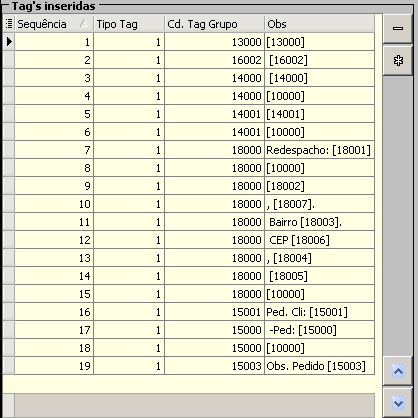Select the row selector of sequence 19

click(9, 366)
